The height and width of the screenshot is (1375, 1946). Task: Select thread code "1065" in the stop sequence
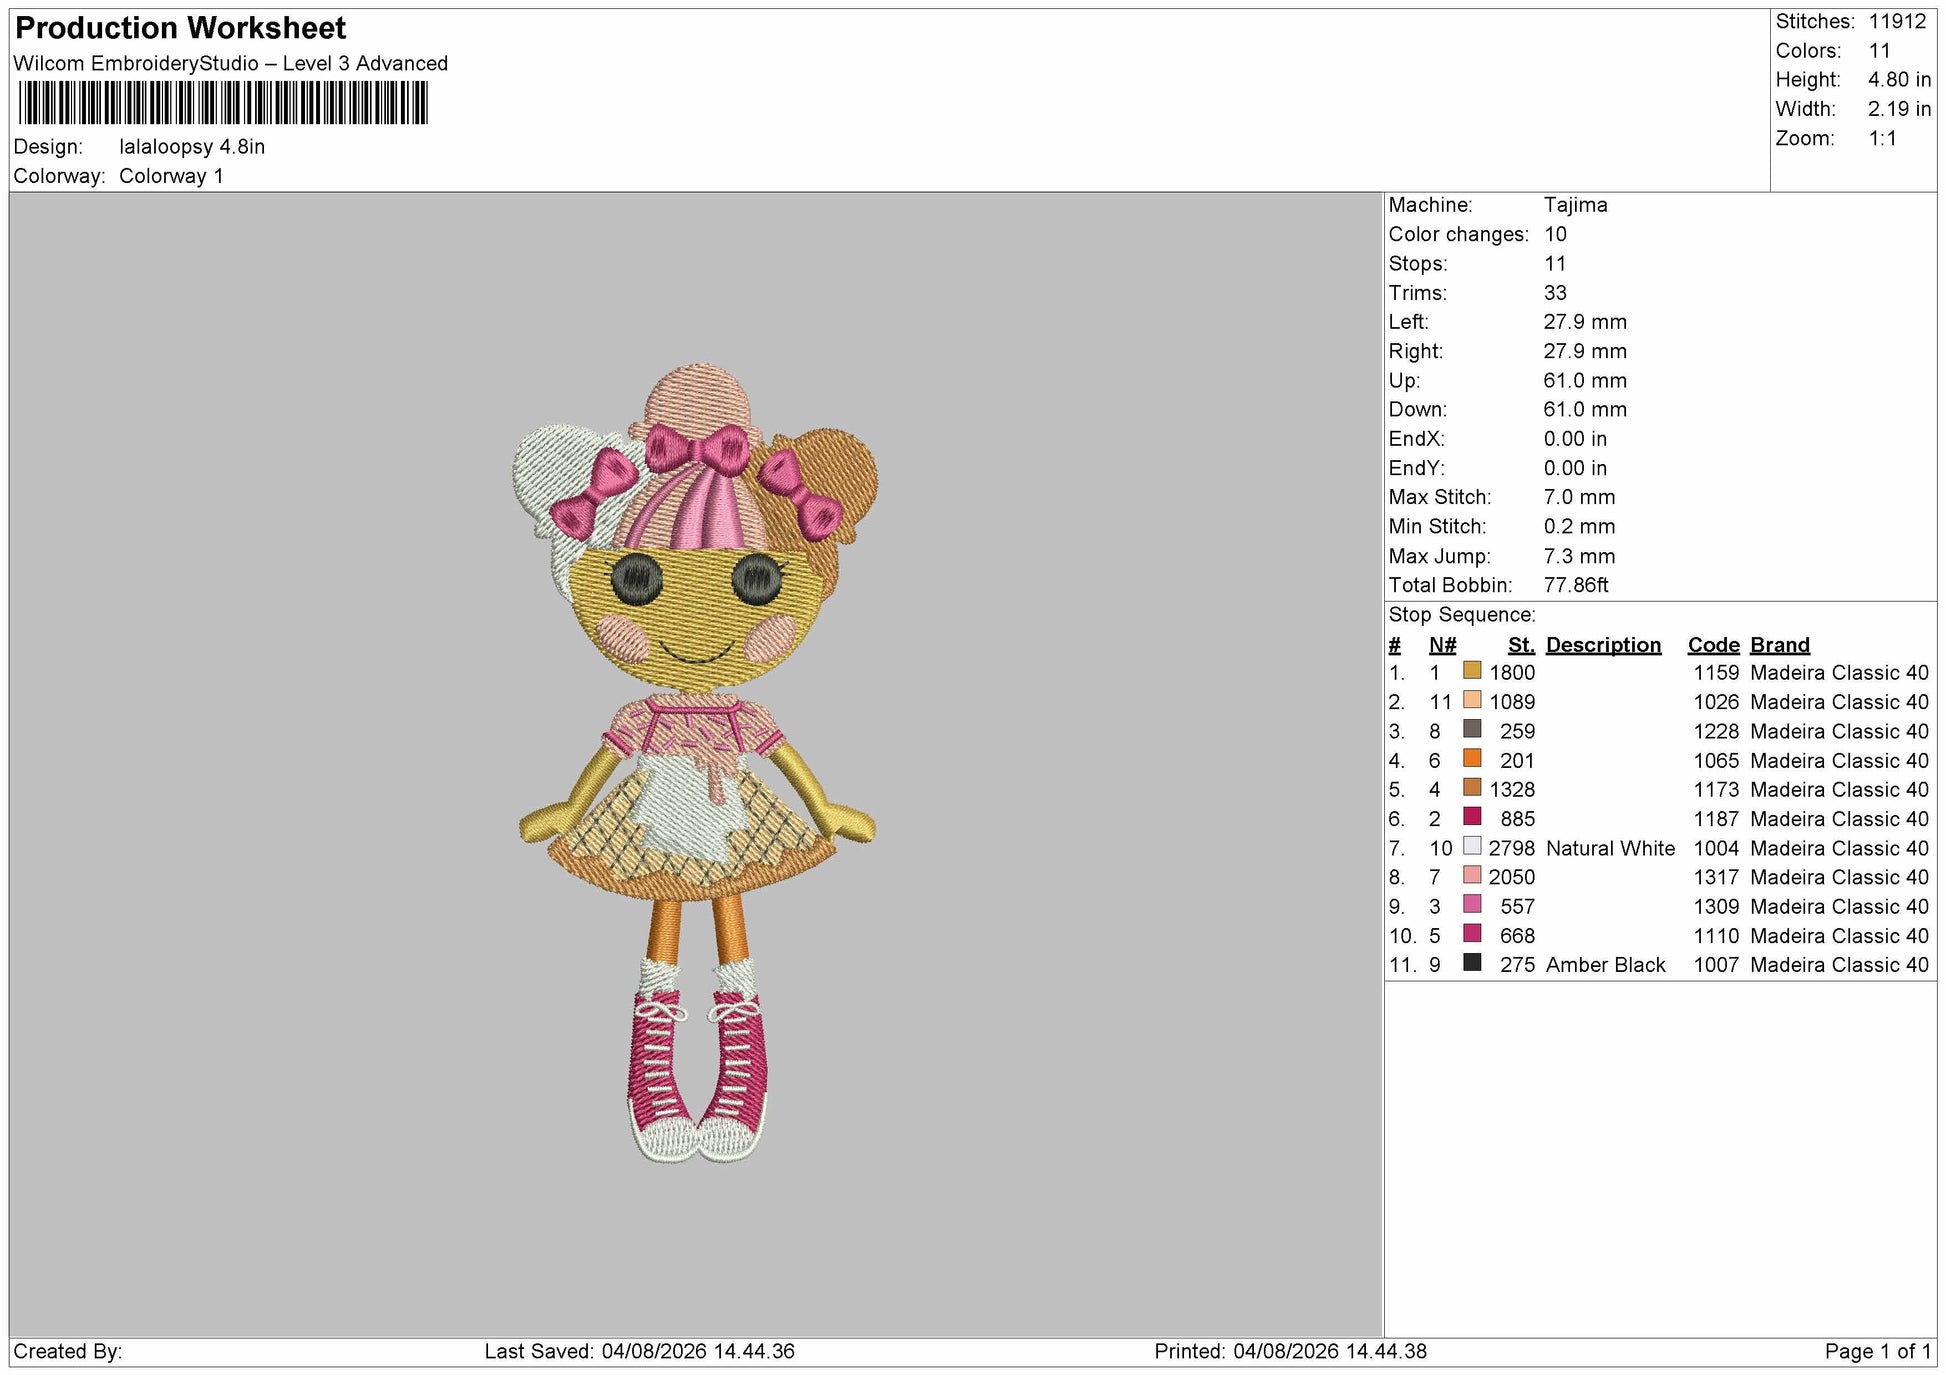pos(1716,761)
